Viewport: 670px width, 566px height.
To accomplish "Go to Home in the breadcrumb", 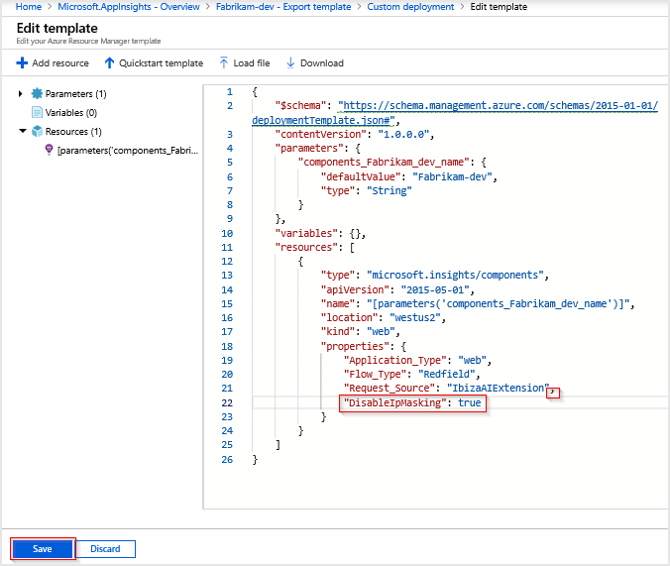I will [29, 7].
